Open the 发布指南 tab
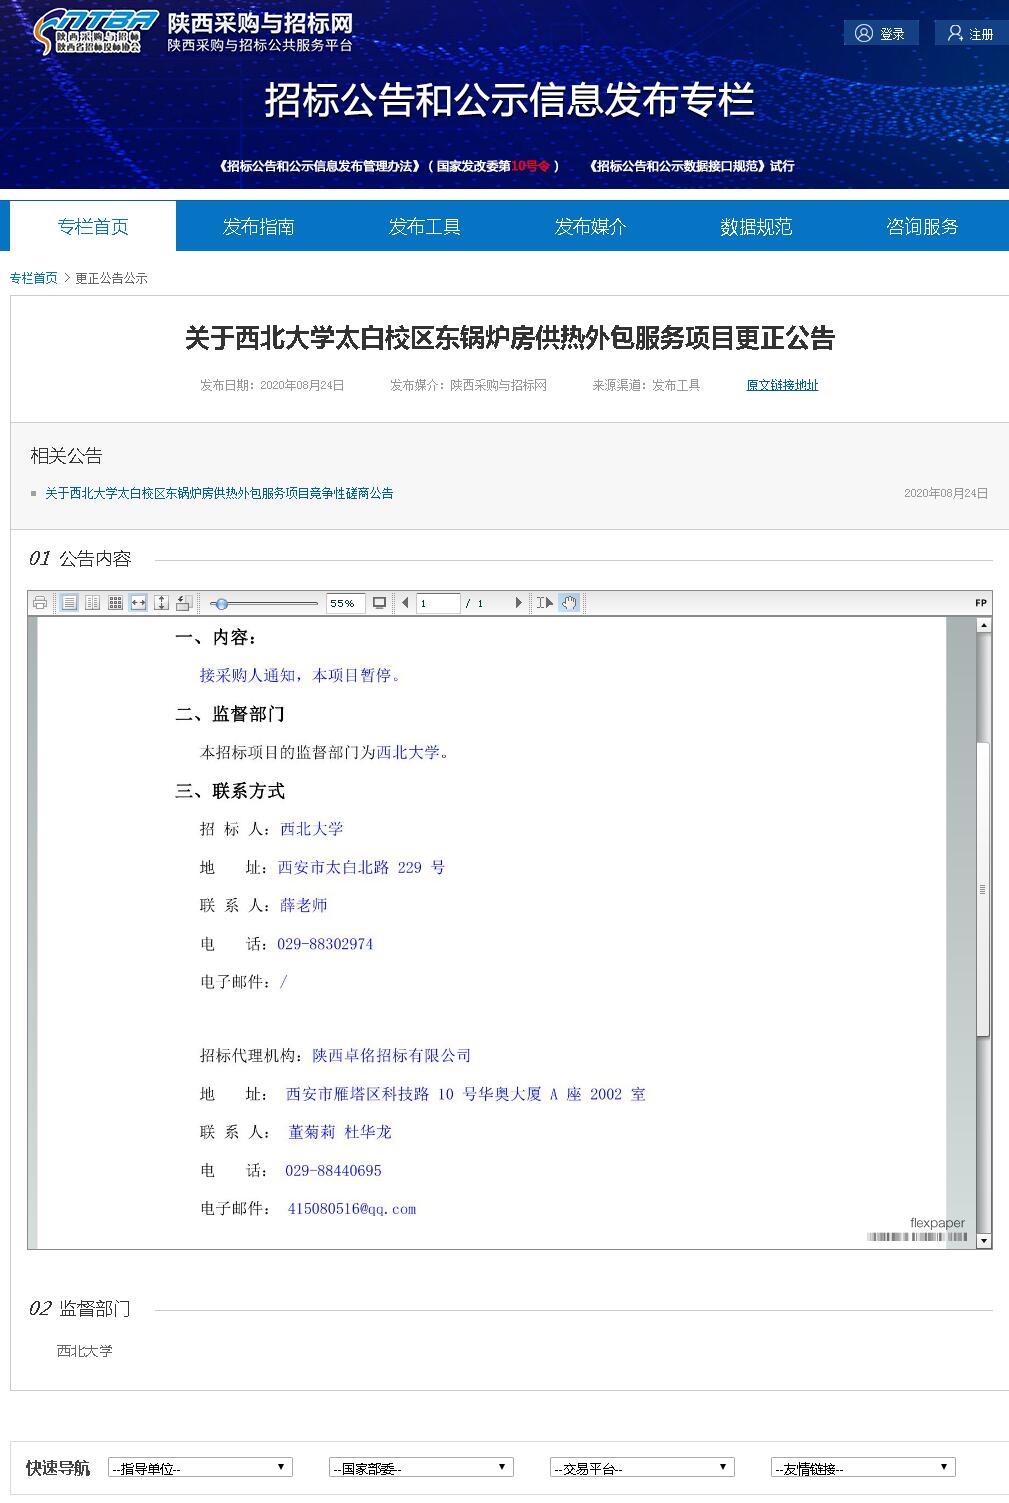This screenshot has height=1503, width=1009. point(258,227)
